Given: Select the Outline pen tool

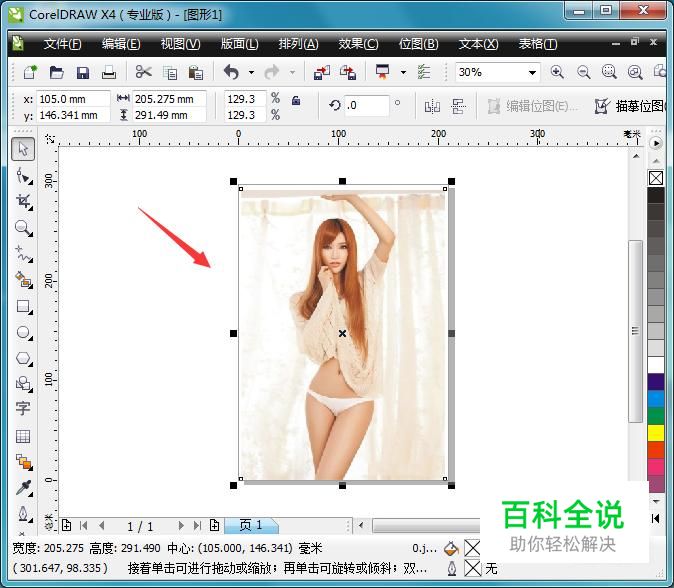Looking at the screenshot, I should (x=24, y=514).
